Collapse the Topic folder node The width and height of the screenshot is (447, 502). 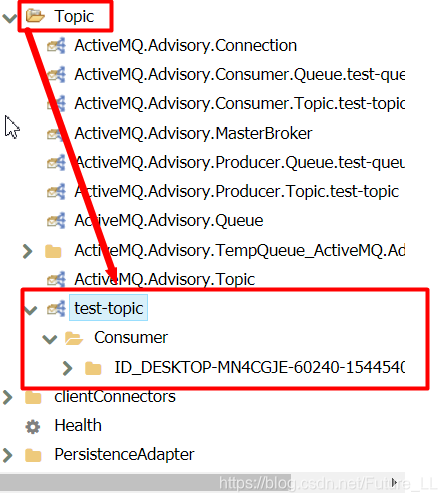point(9,17)
